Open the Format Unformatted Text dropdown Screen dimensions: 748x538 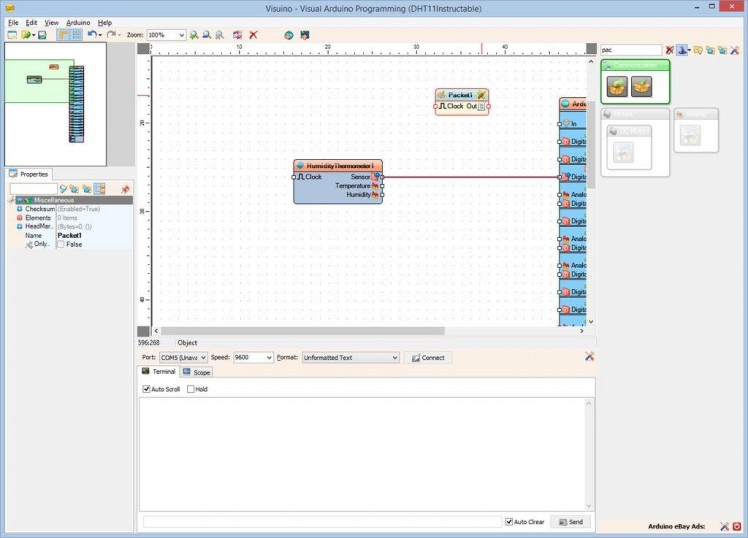pyautogui.click(x=394, y=357)
